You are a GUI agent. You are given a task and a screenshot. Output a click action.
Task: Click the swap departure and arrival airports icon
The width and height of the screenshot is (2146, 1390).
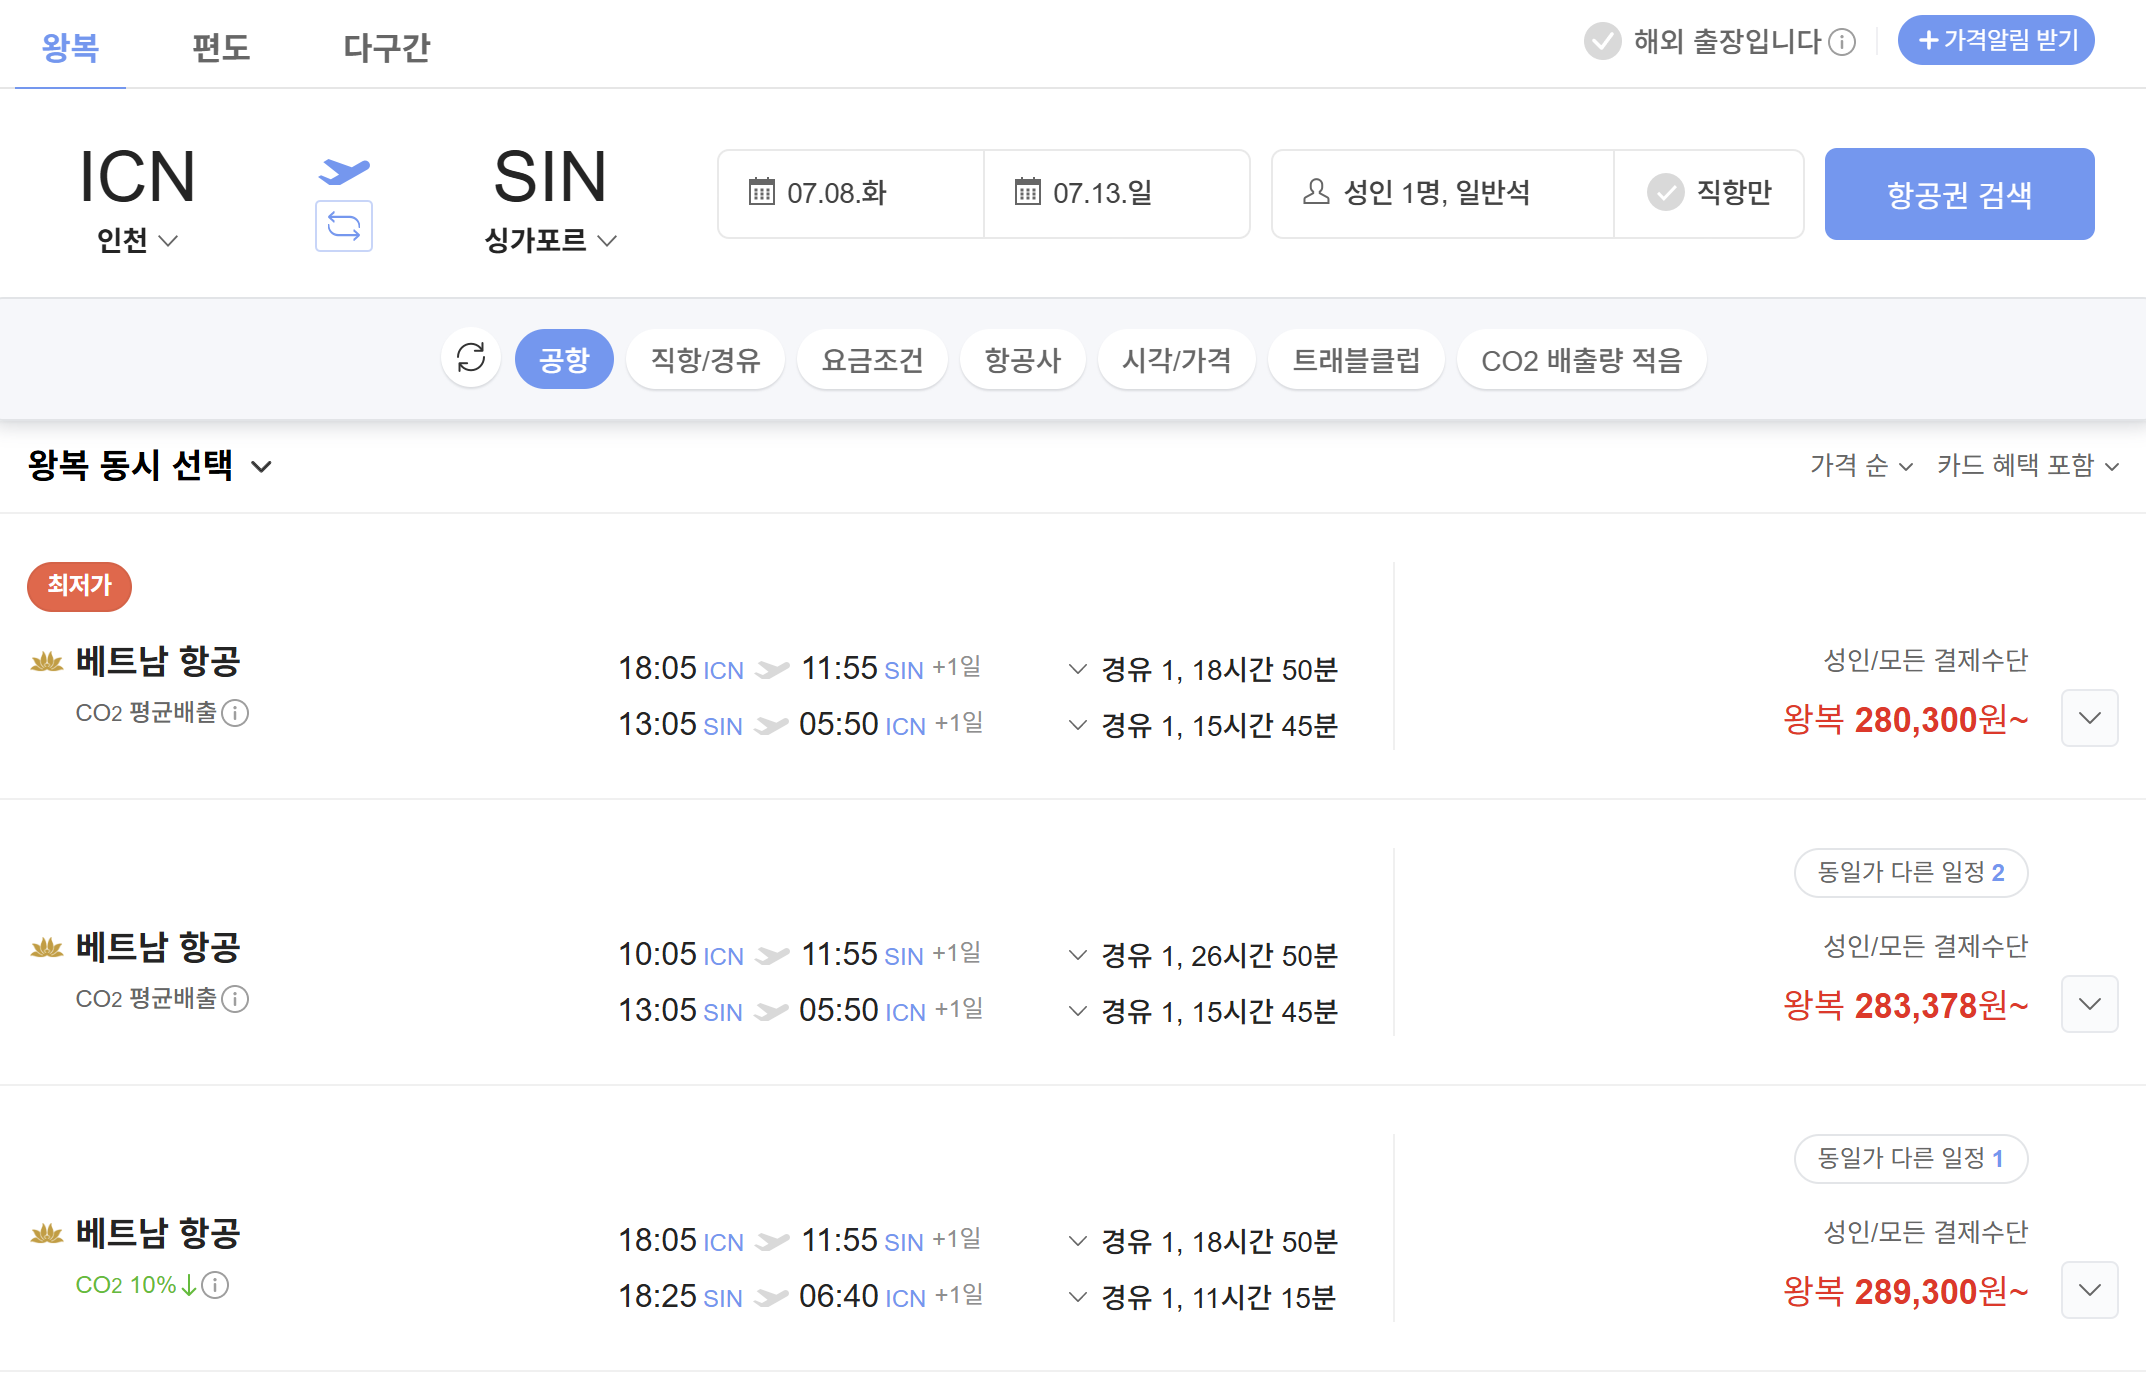(x=344, y=227)
